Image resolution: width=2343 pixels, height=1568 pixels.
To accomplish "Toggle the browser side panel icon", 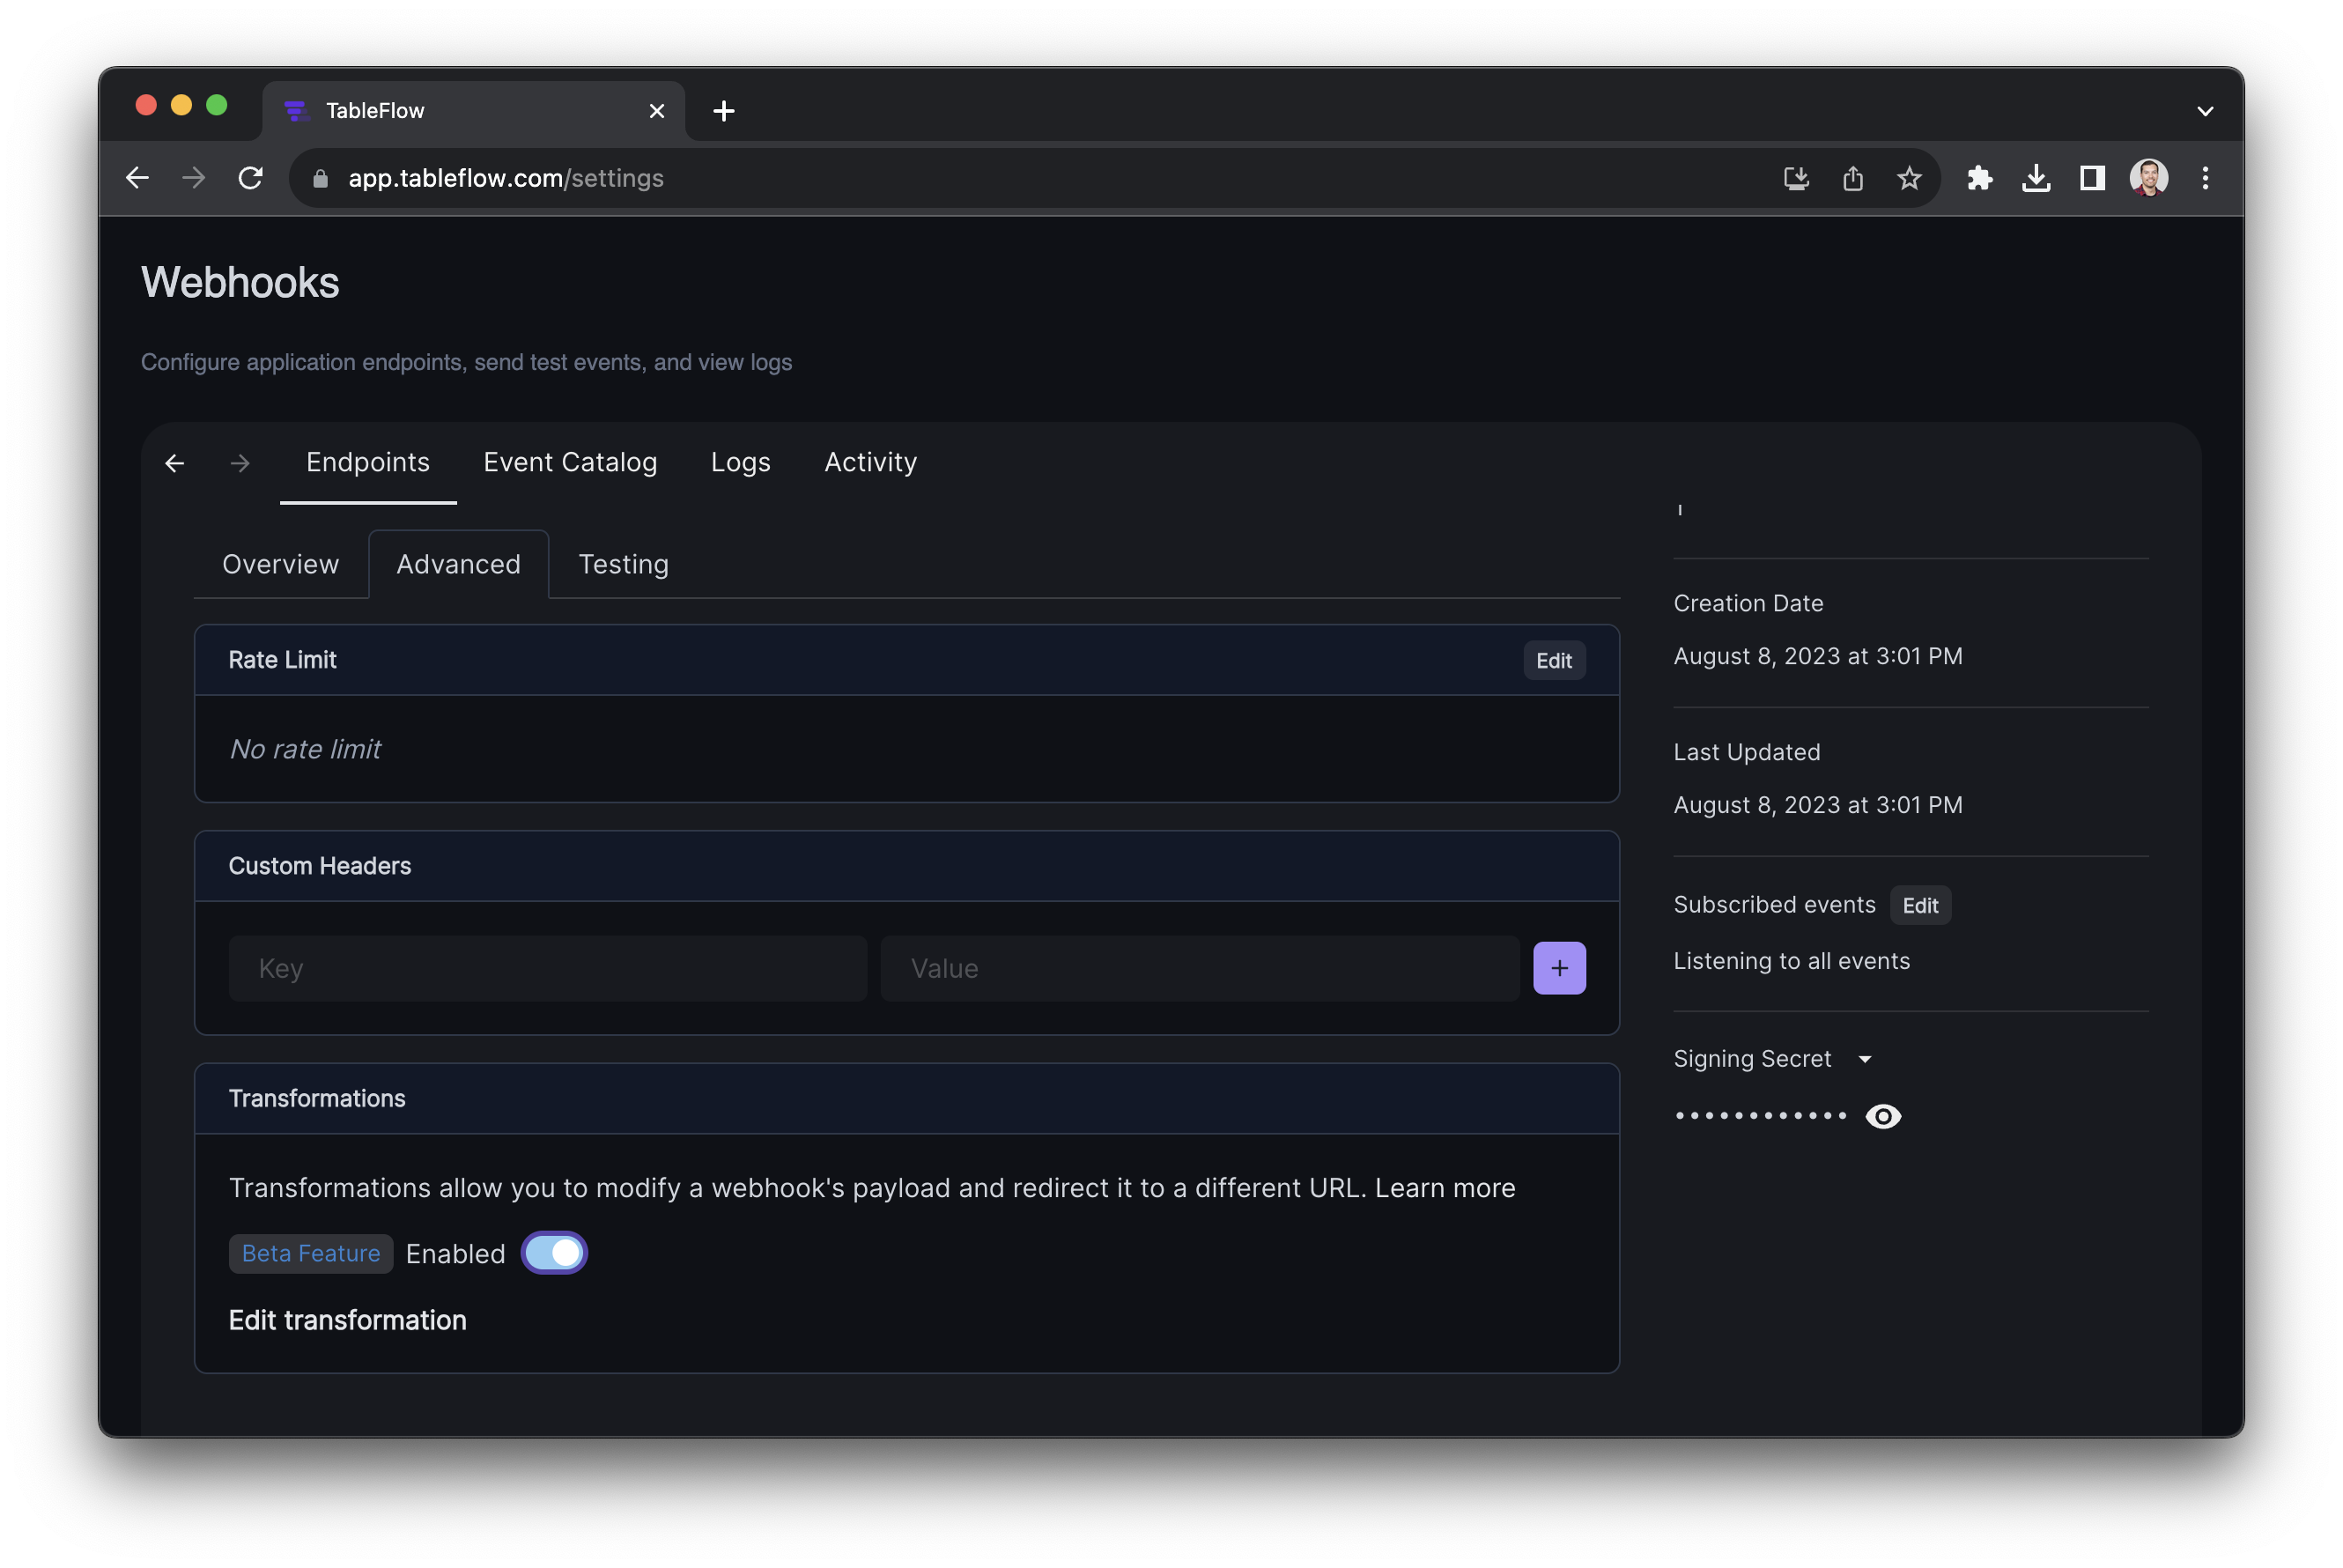I will [x=2092, y=178].
